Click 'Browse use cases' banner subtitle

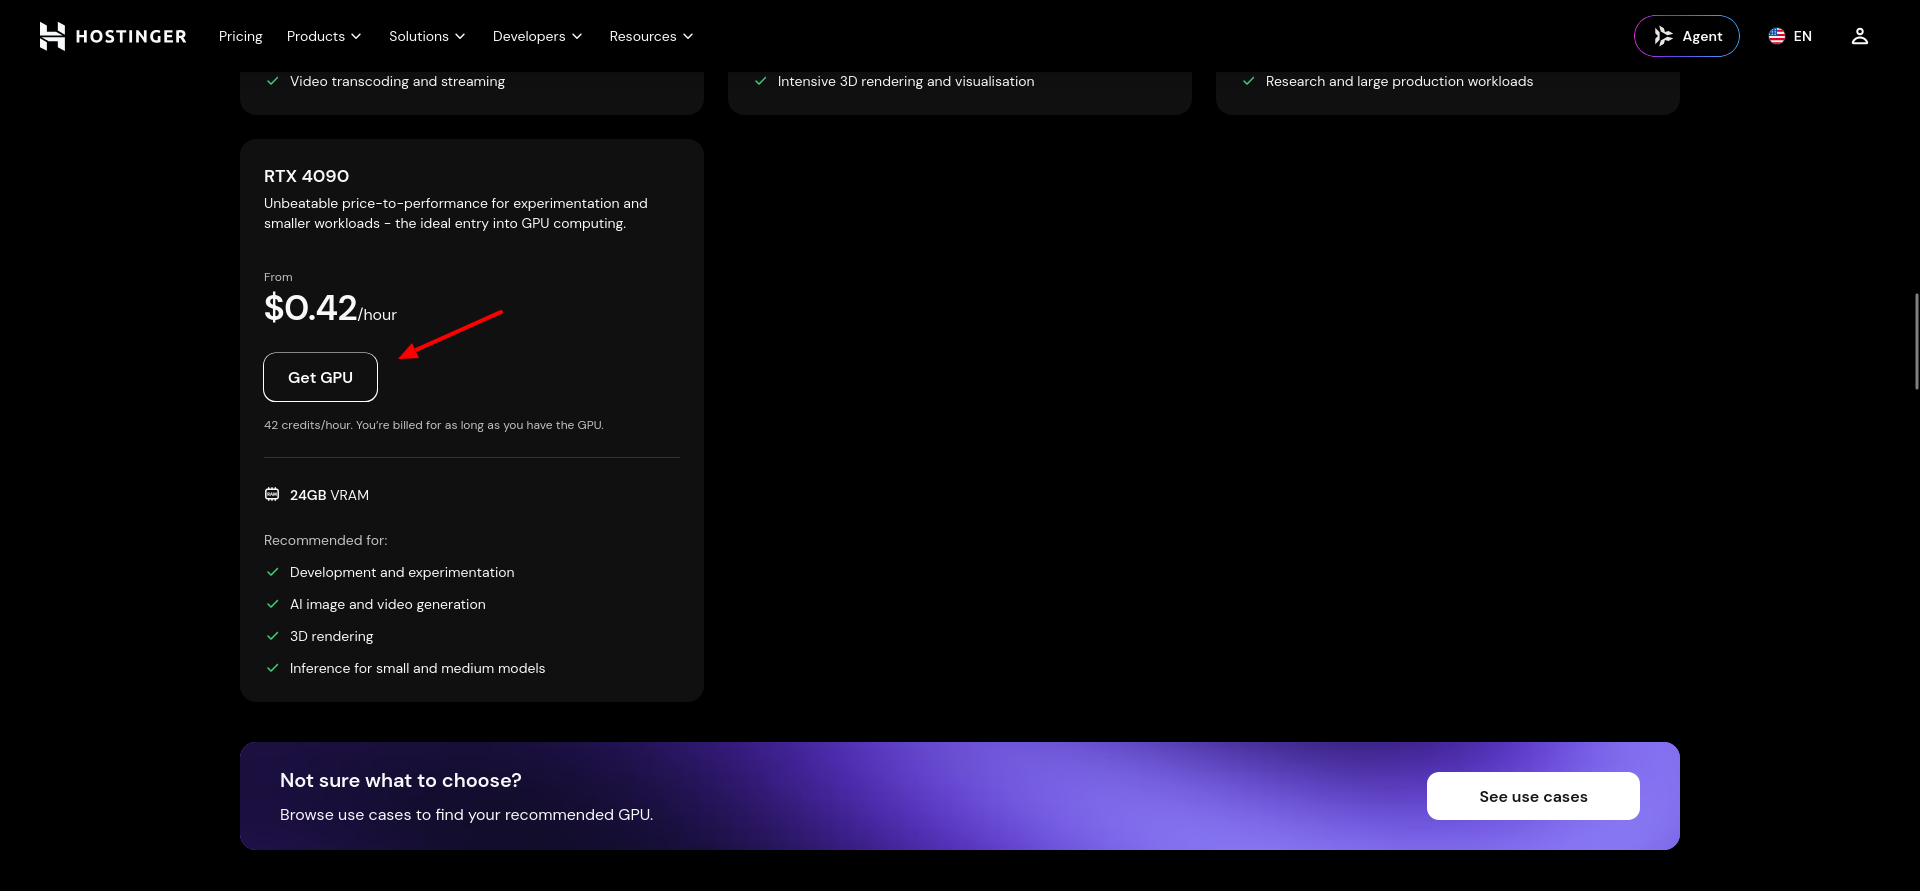[x=466, y=814]
